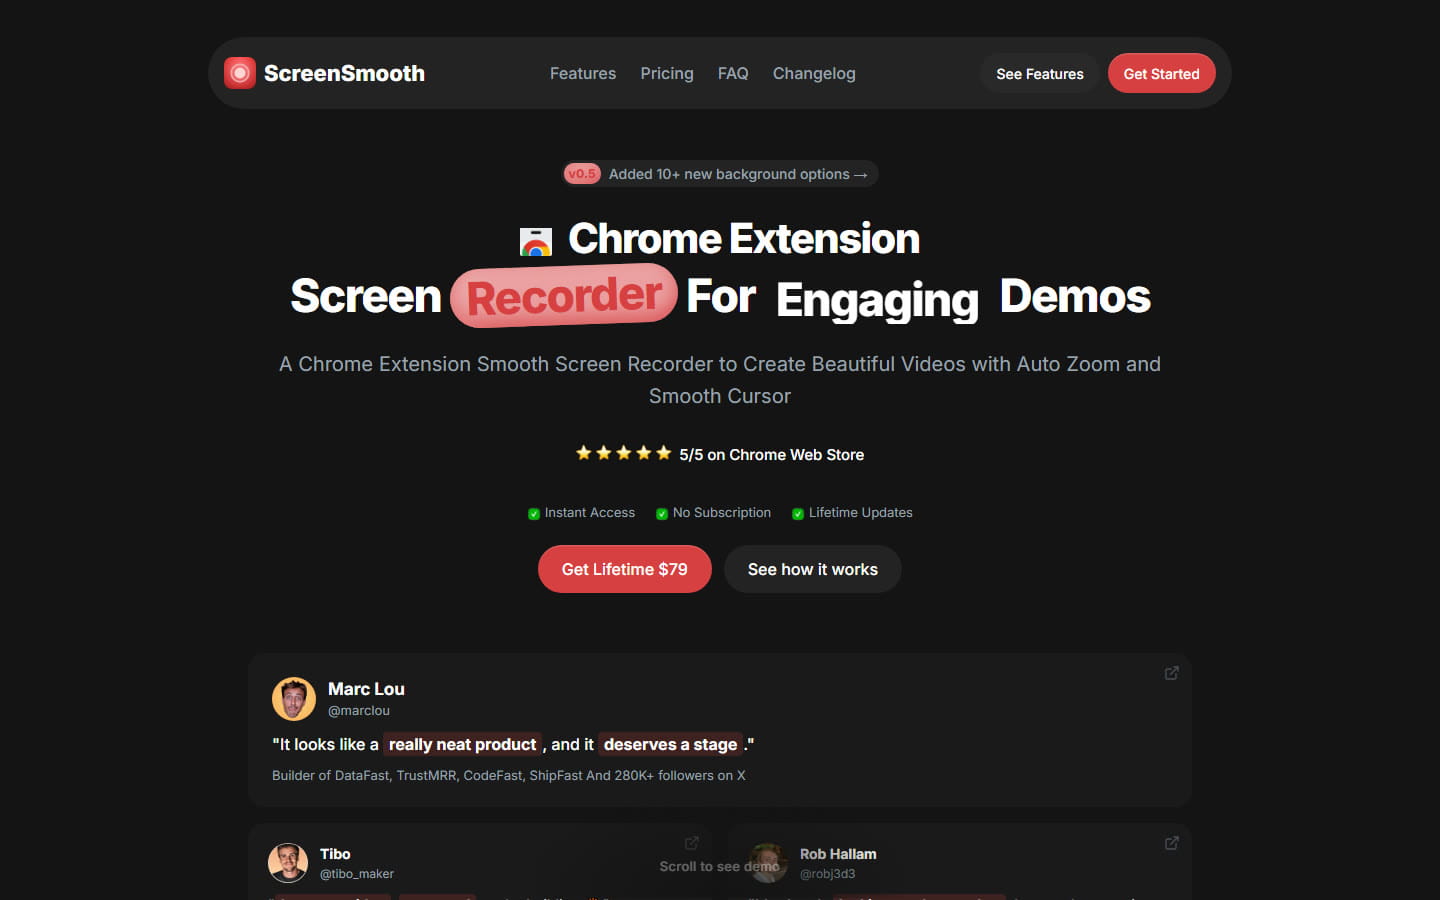Click the word "Engaging" in the headline
Screen dimensions: 1440x900
click(877, 300)
